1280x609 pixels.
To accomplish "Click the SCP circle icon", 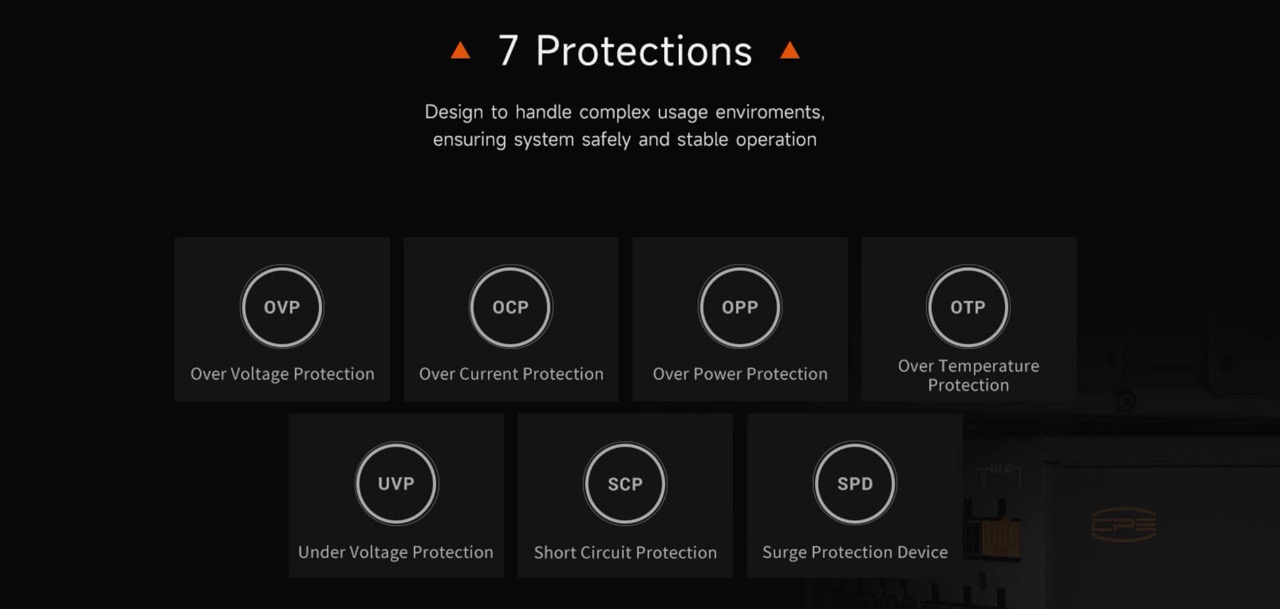I will click(625, 484).
